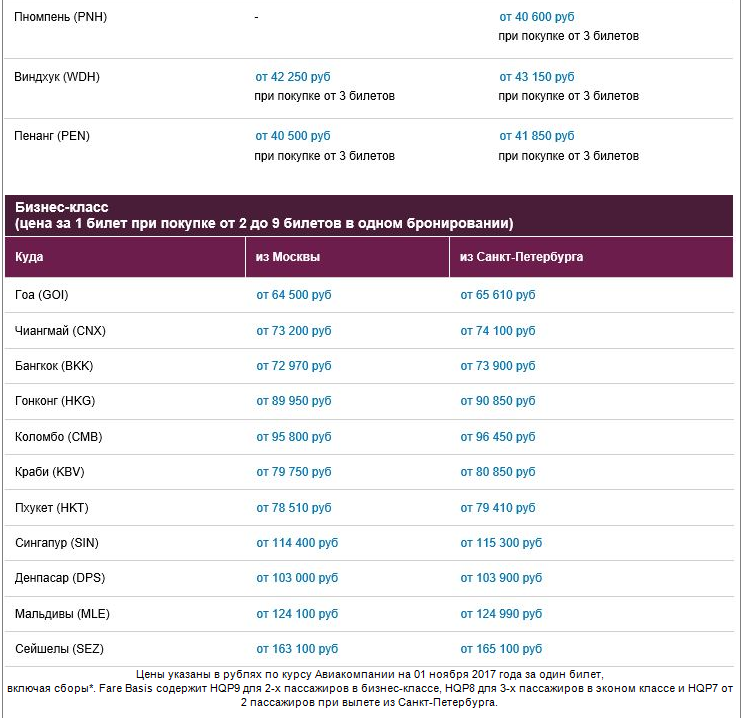The image size is (745, 718).
Task: Click Phuket fare от 78 510 руб
Action: 294,508
